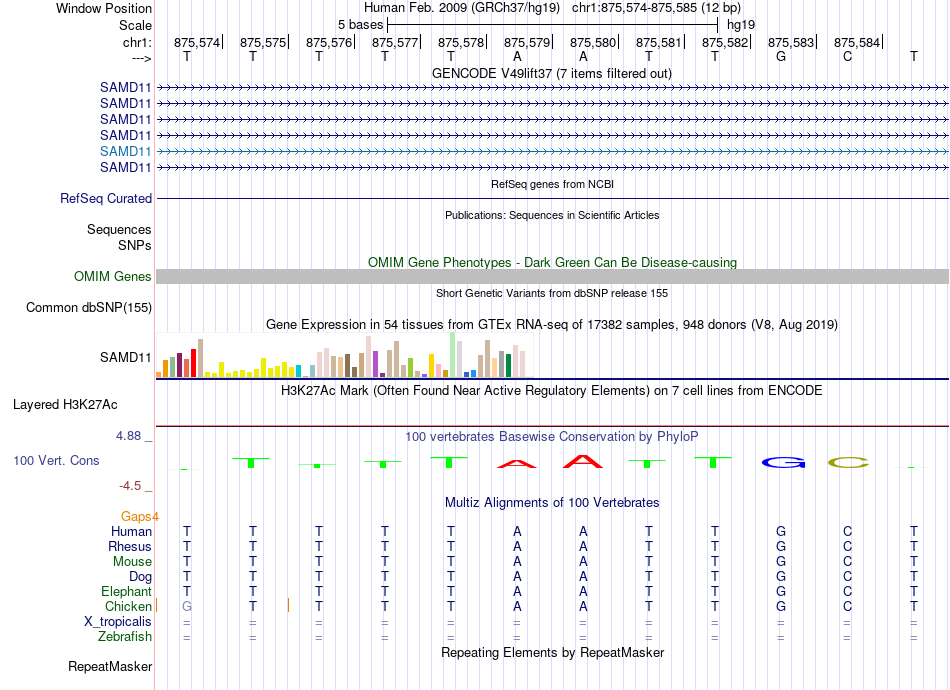Click the 'chr1:' label on the base position ruler
This screenshot has width=950, height=690.
pyautogui.click(x=137, y=42)
